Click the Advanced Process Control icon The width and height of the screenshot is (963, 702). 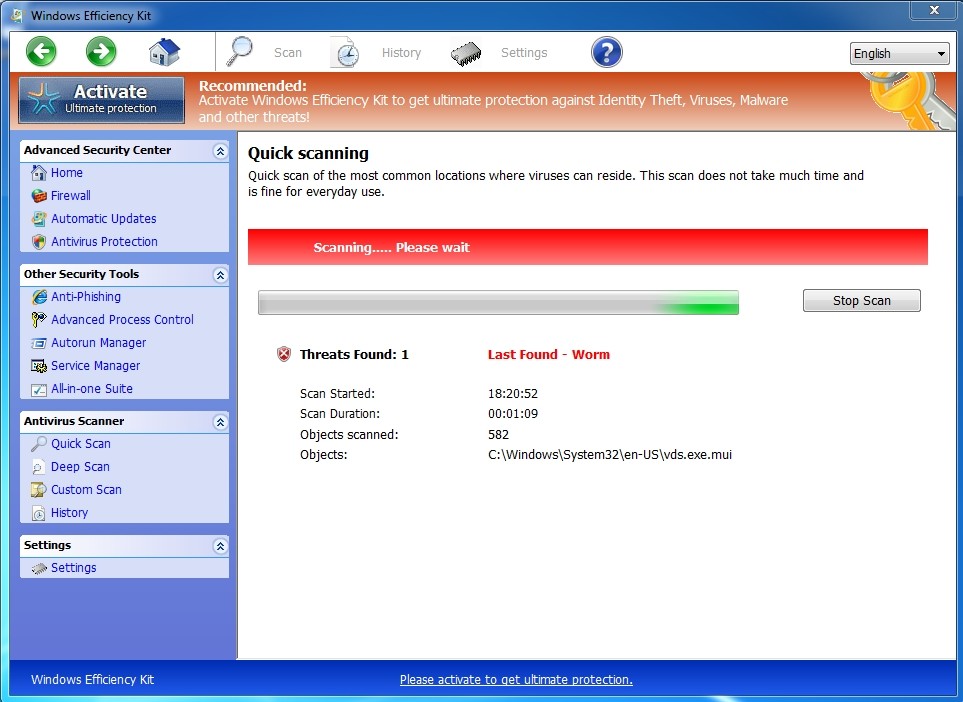coord(39,319)
